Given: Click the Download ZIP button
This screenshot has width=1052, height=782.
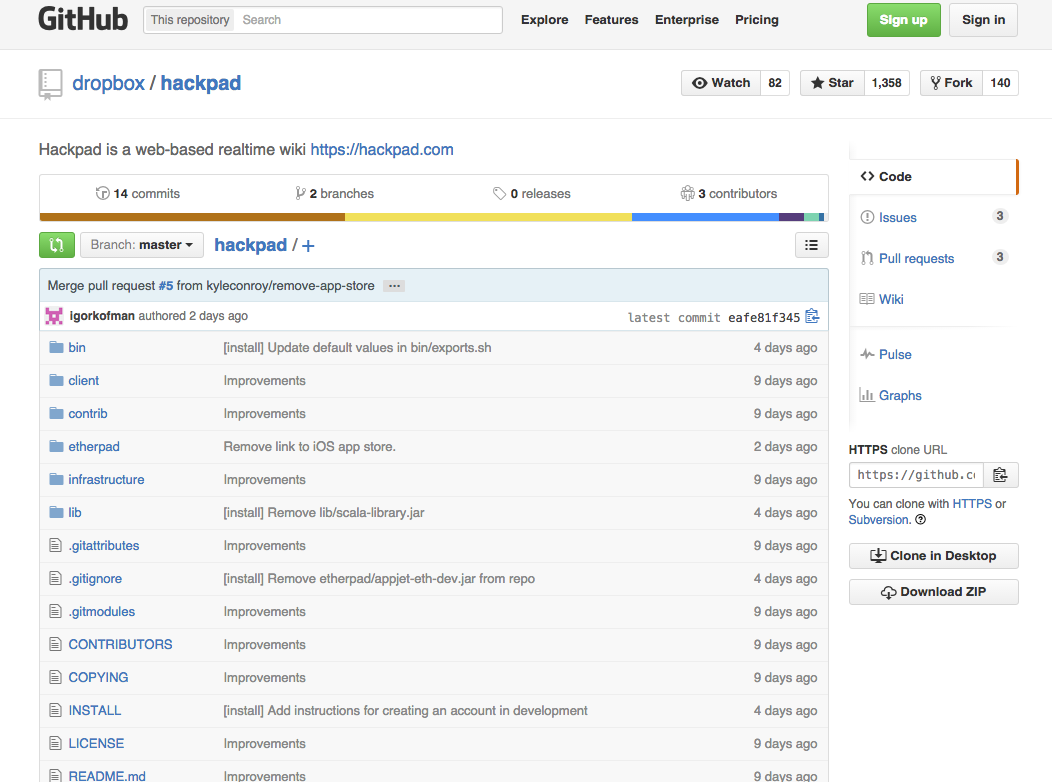Looking at the screenshot, I should tap(933, 592).
